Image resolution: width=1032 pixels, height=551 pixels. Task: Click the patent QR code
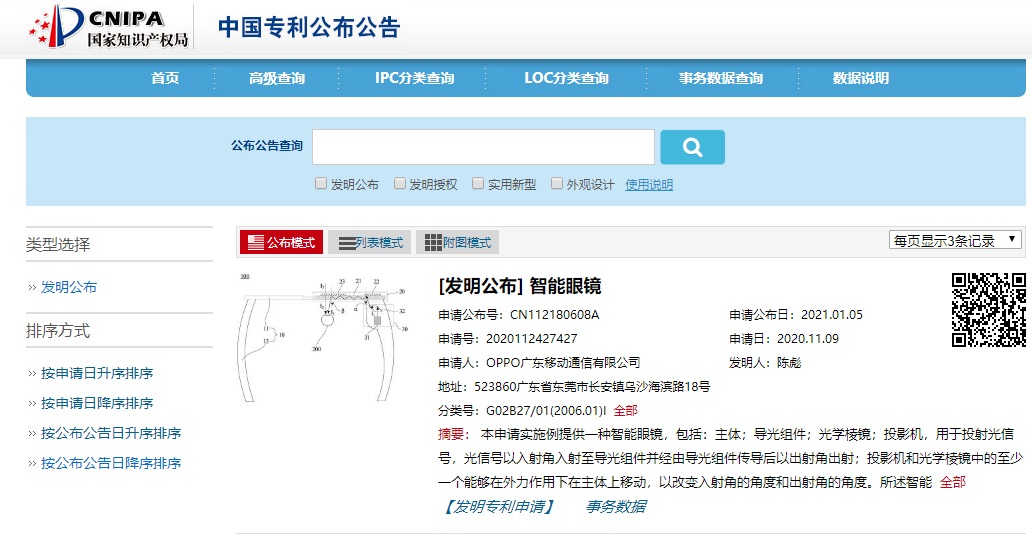coord(987,310)
